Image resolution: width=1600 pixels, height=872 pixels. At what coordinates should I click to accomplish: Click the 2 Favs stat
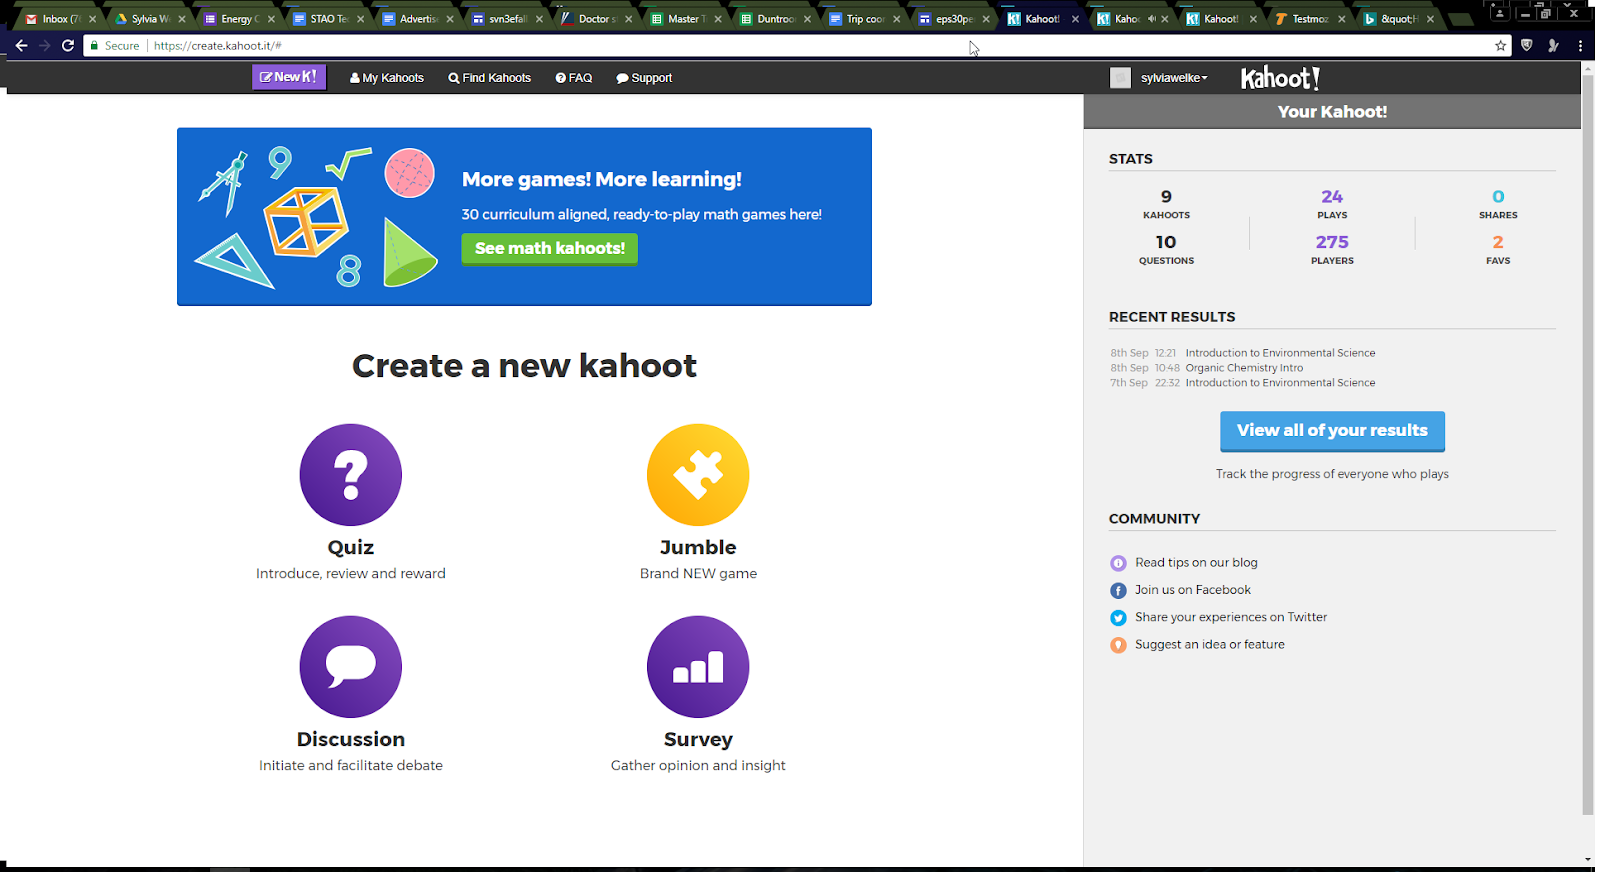click(1498, 249)
